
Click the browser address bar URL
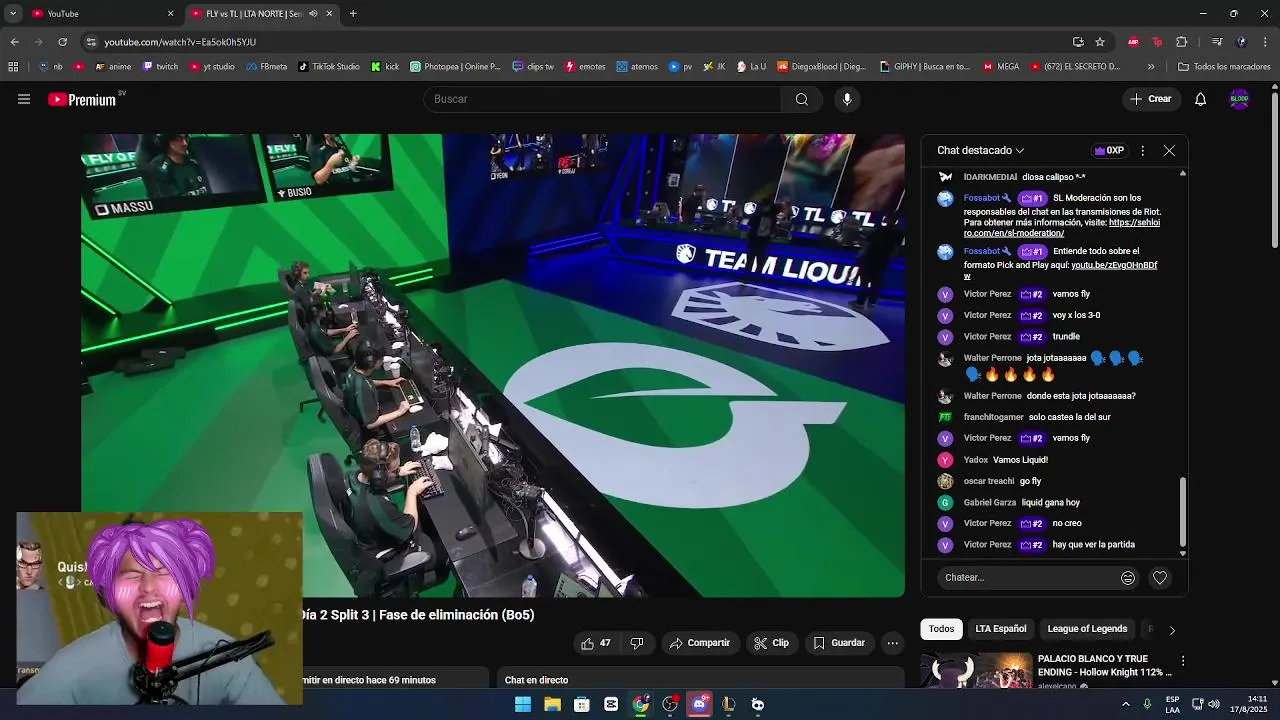(180, 42)
